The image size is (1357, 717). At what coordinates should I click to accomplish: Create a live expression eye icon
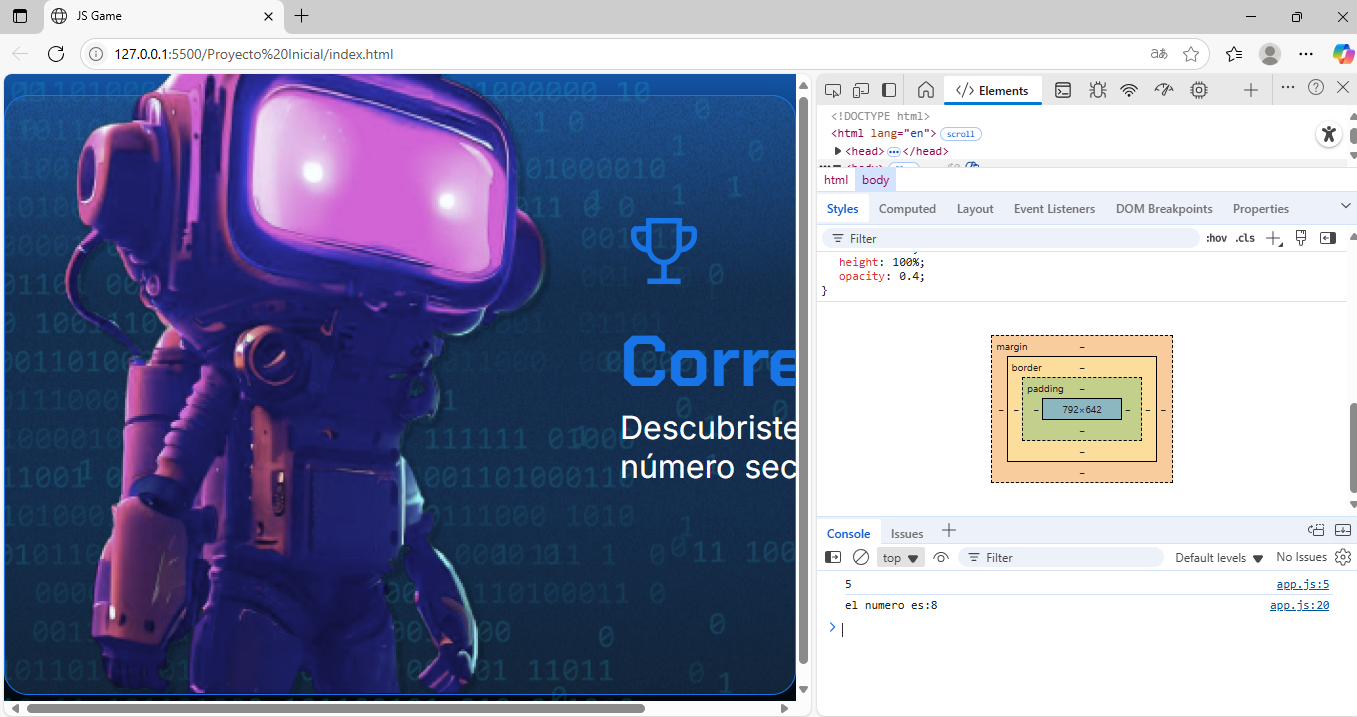(941, 558)
